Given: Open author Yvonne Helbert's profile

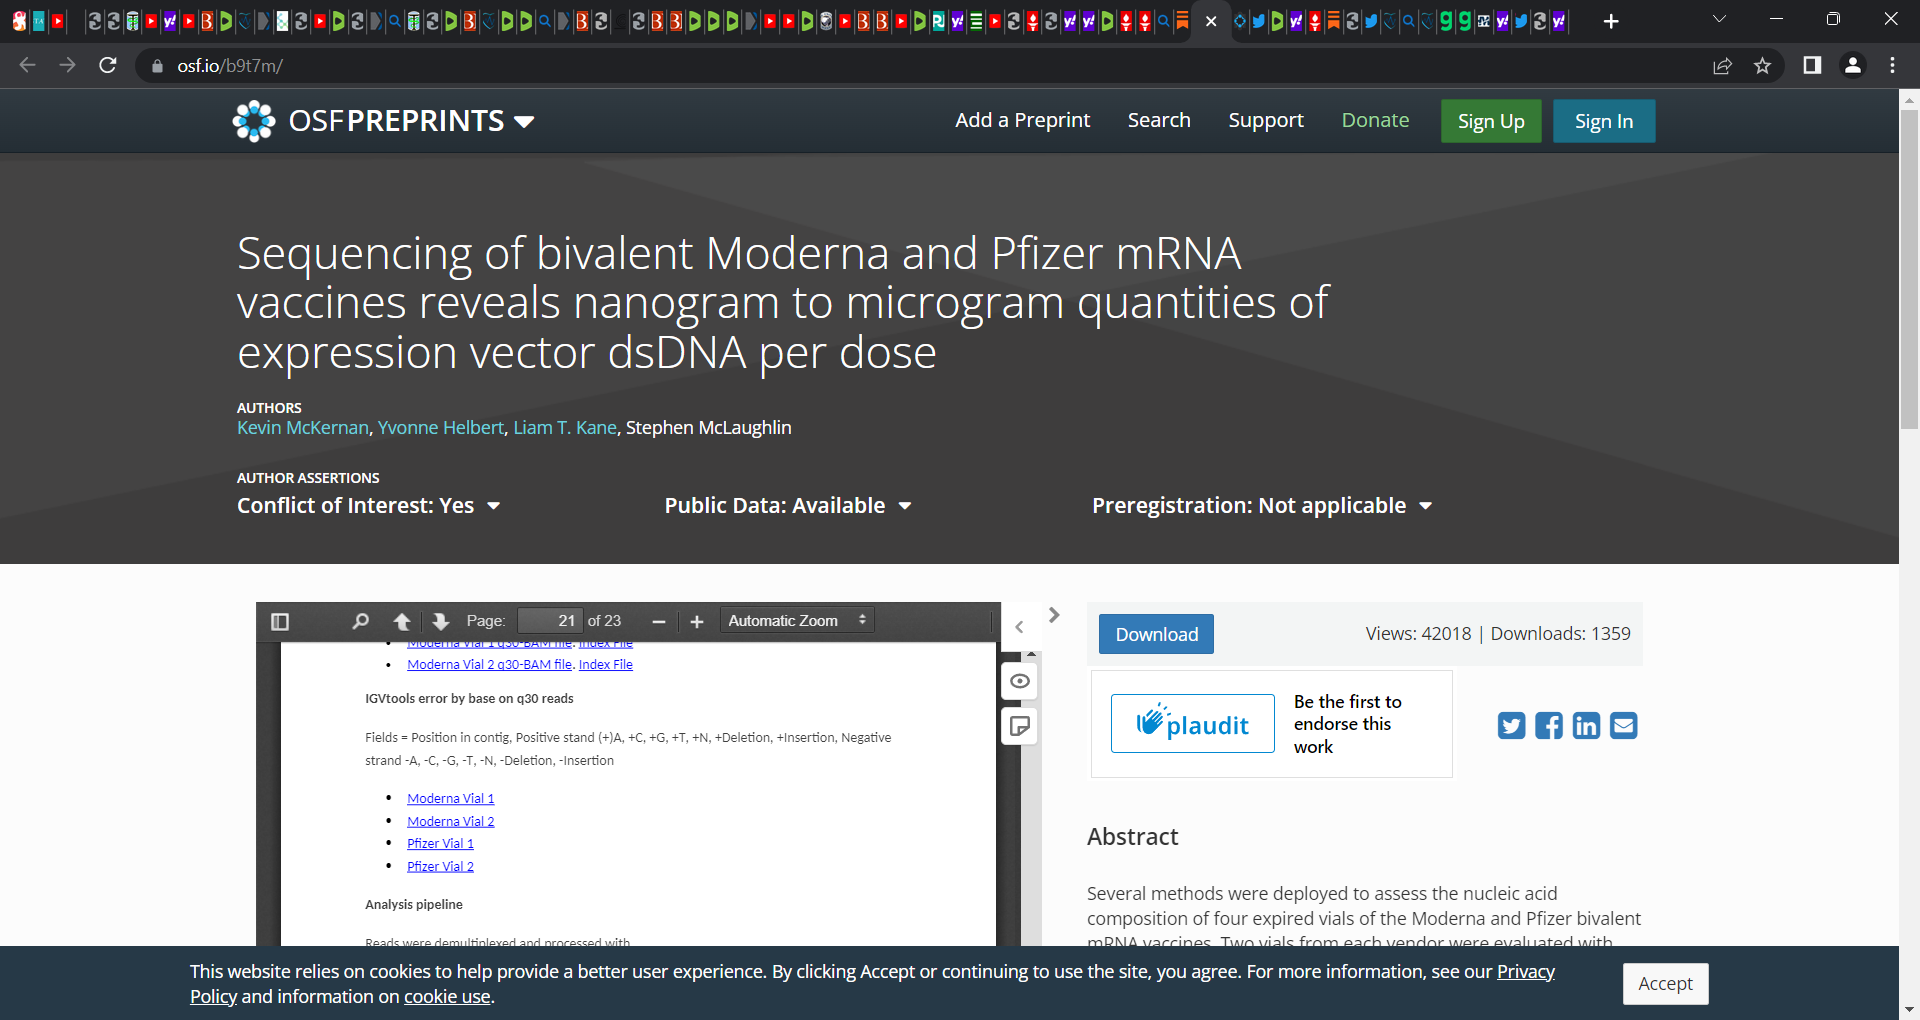Looking at the screenshot, I should tap(441, 428).
